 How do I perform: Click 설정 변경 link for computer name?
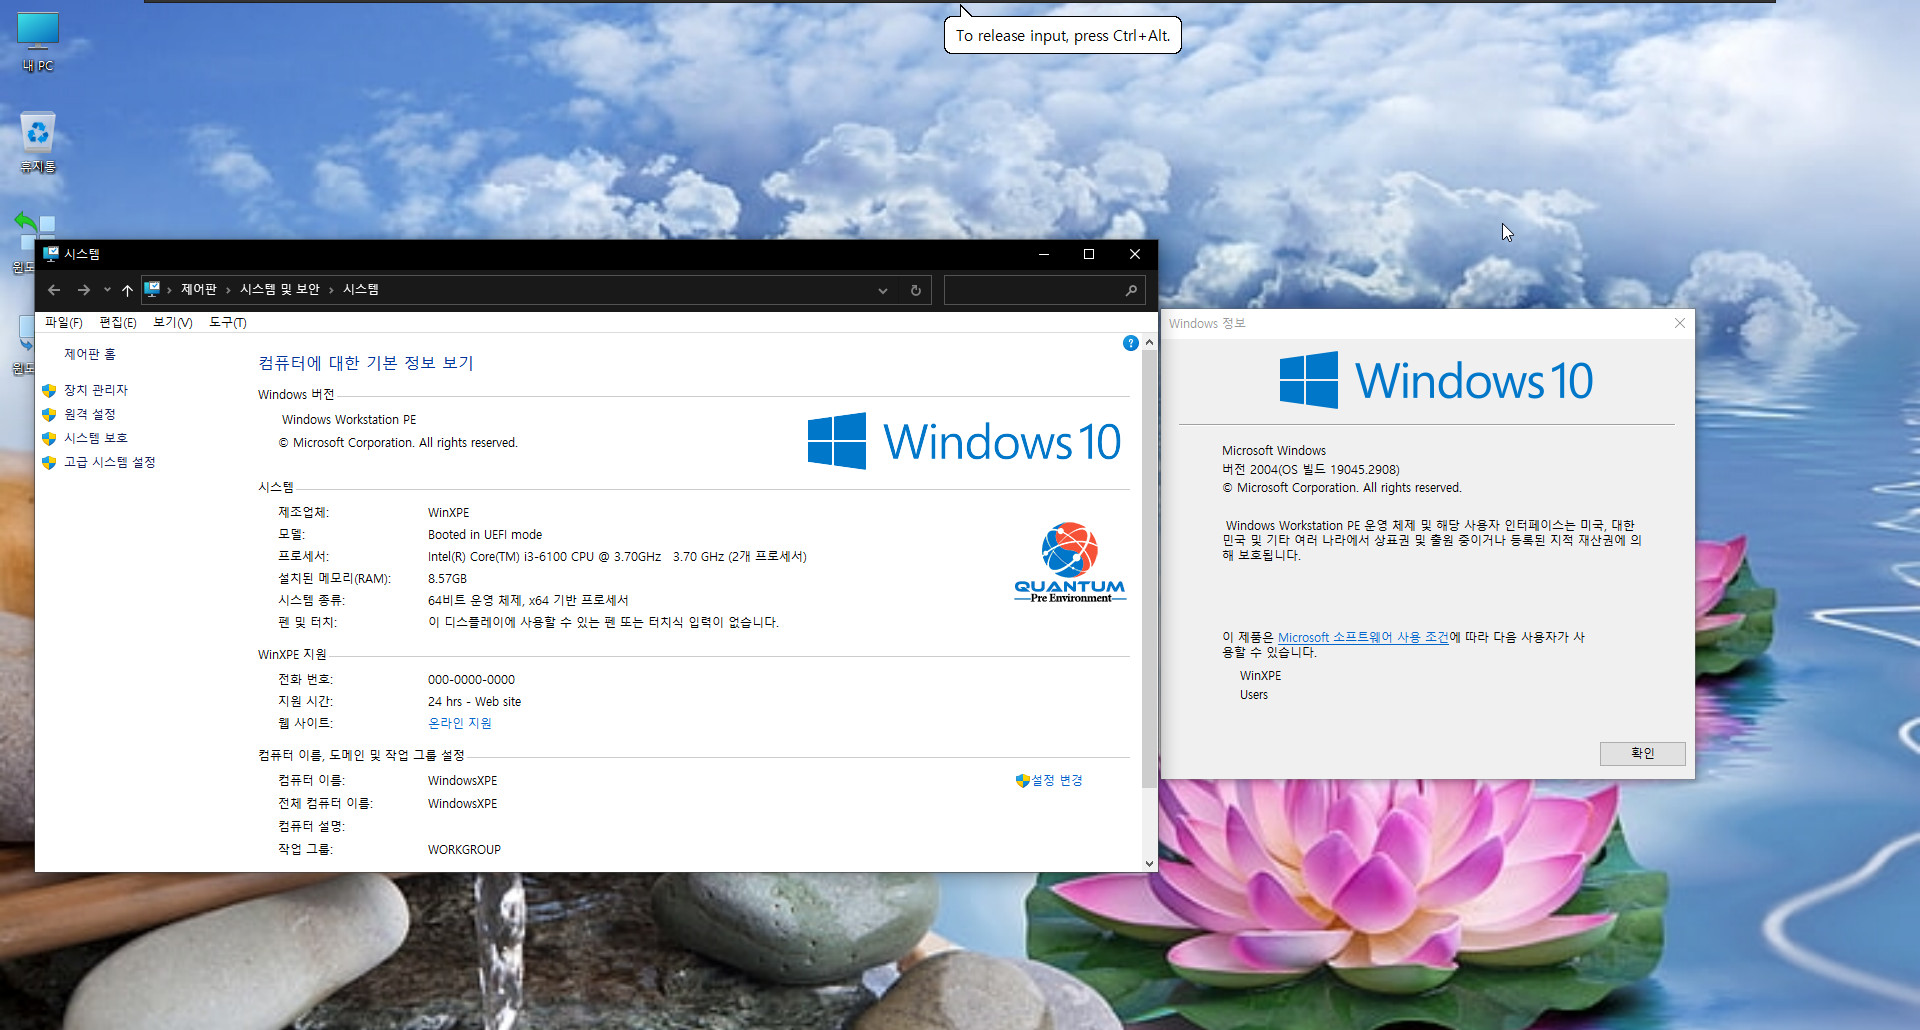(1057, 780)
